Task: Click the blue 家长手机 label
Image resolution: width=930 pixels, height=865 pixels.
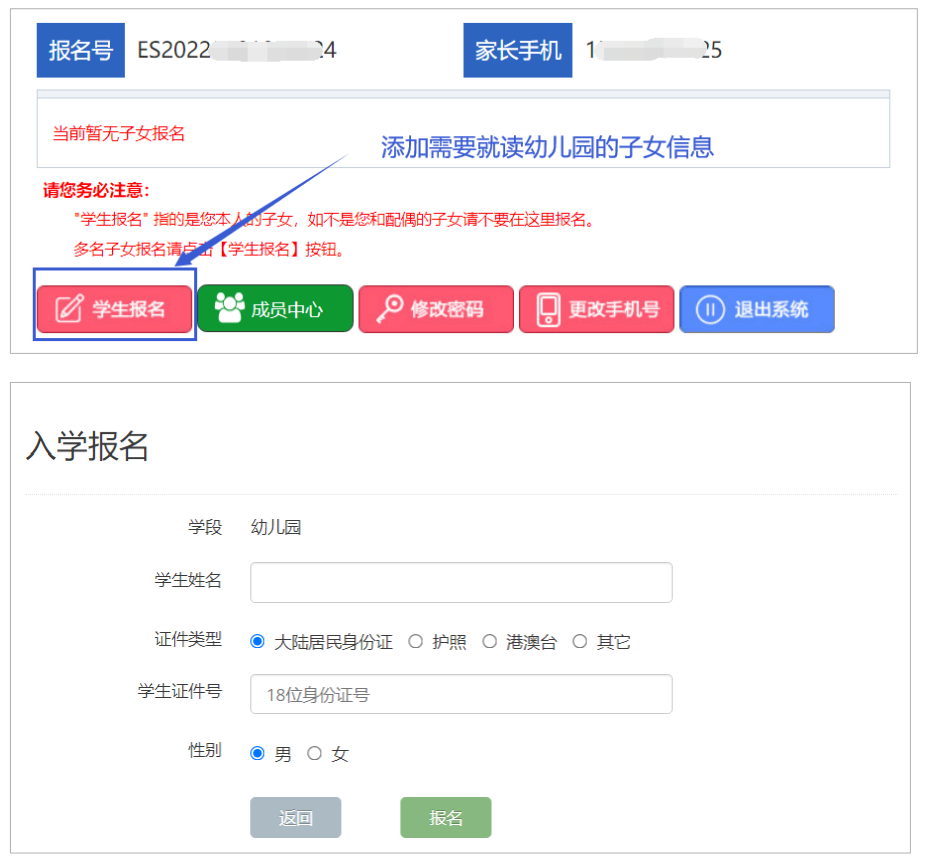Action: tap(517, 50)
